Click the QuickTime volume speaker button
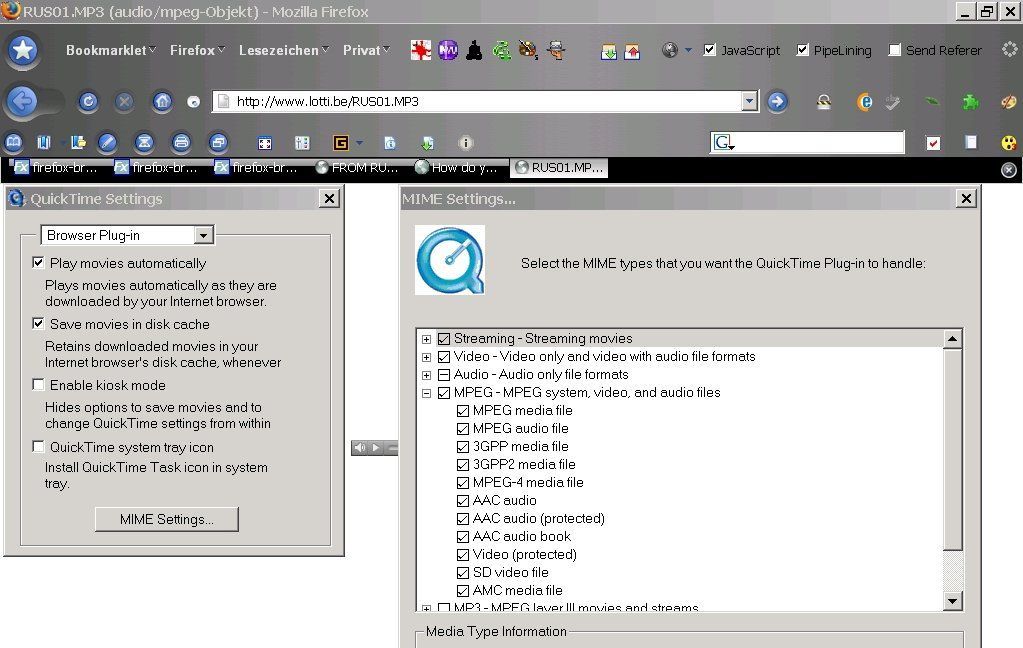 (359, 448)
